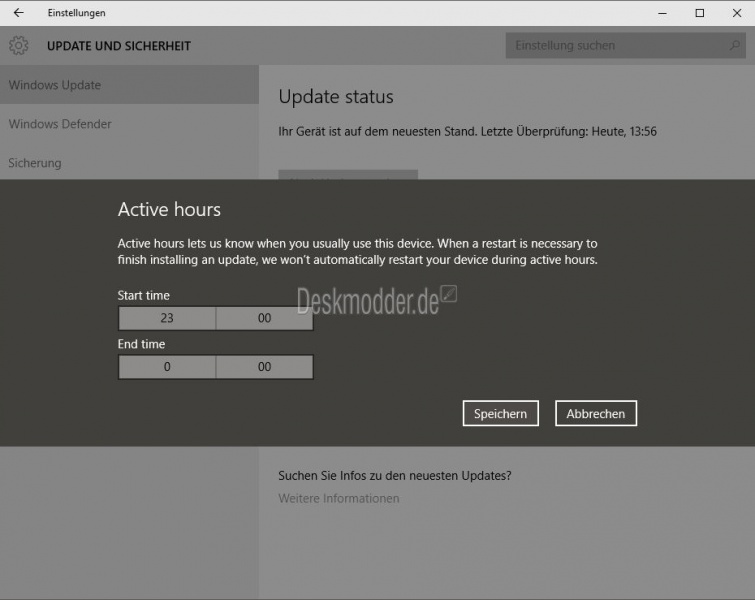Close the Einstellungen window
This screenshot has height=600, width=755.
point(737,13)
